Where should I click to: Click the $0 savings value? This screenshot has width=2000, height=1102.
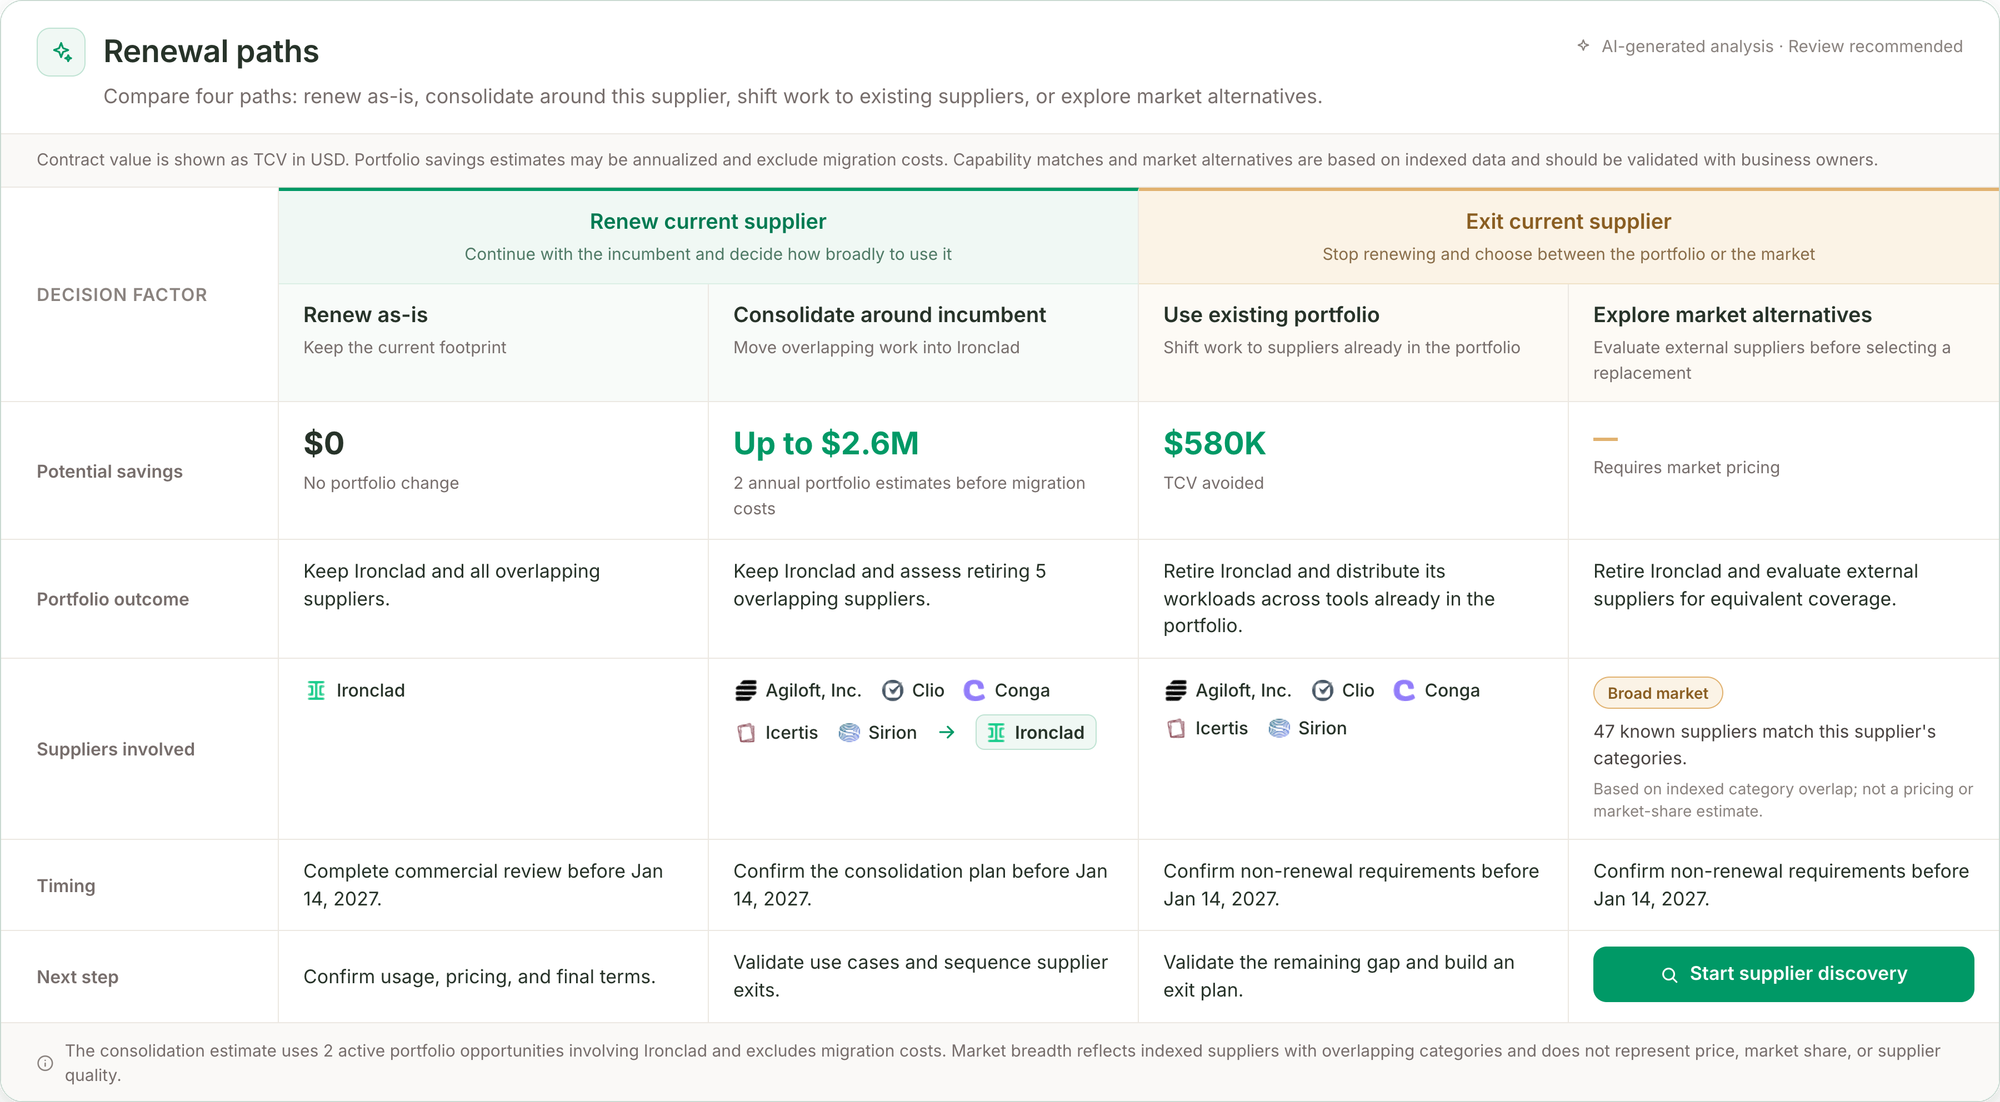pyautogui.click(x=324, y=443)
